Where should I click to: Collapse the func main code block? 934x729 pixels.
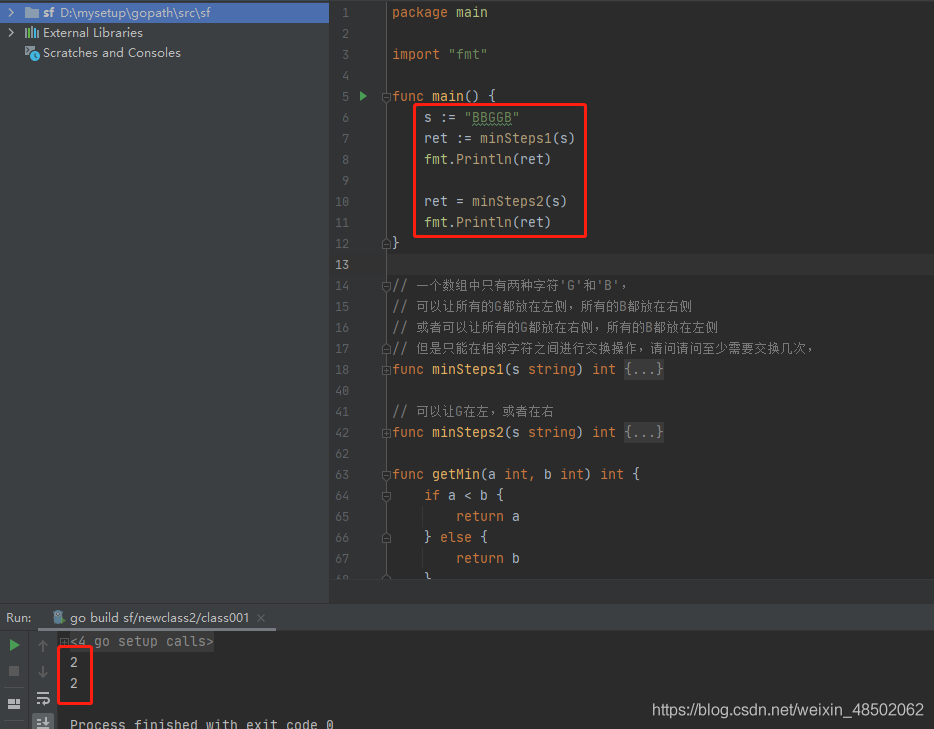coord(386,96)
